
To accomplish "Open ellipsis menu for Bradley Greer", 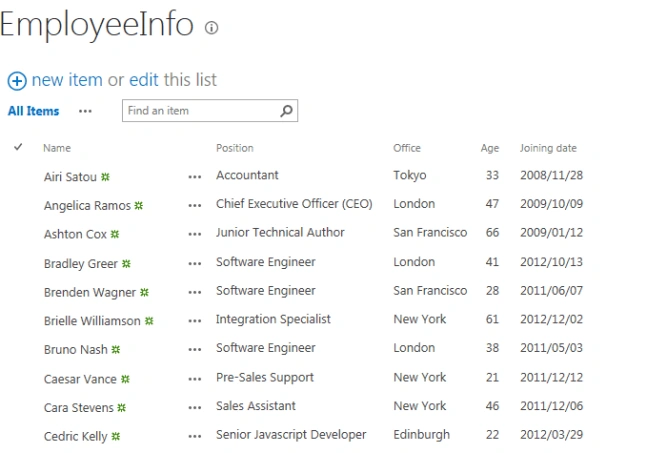I will [194, 264].
